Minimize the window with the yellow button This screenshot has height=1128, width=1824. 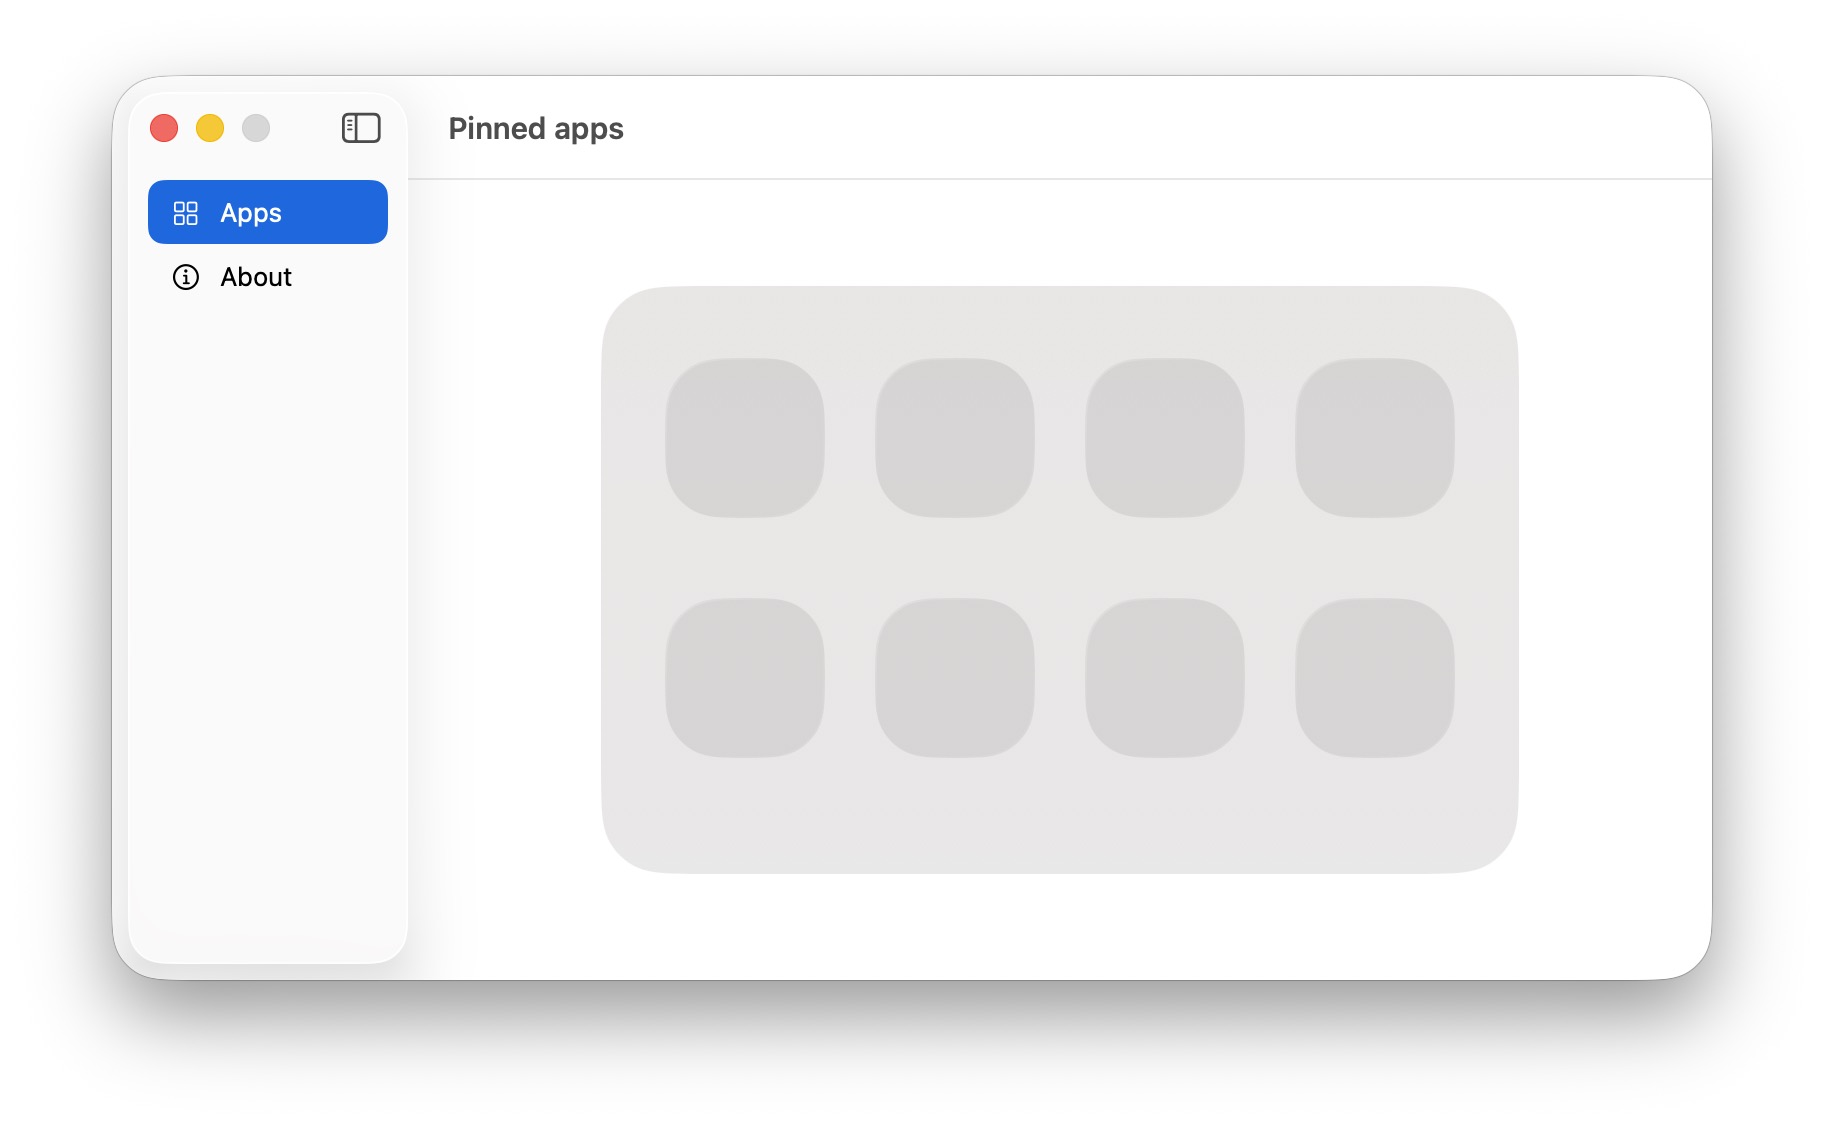tap(210, 128)
